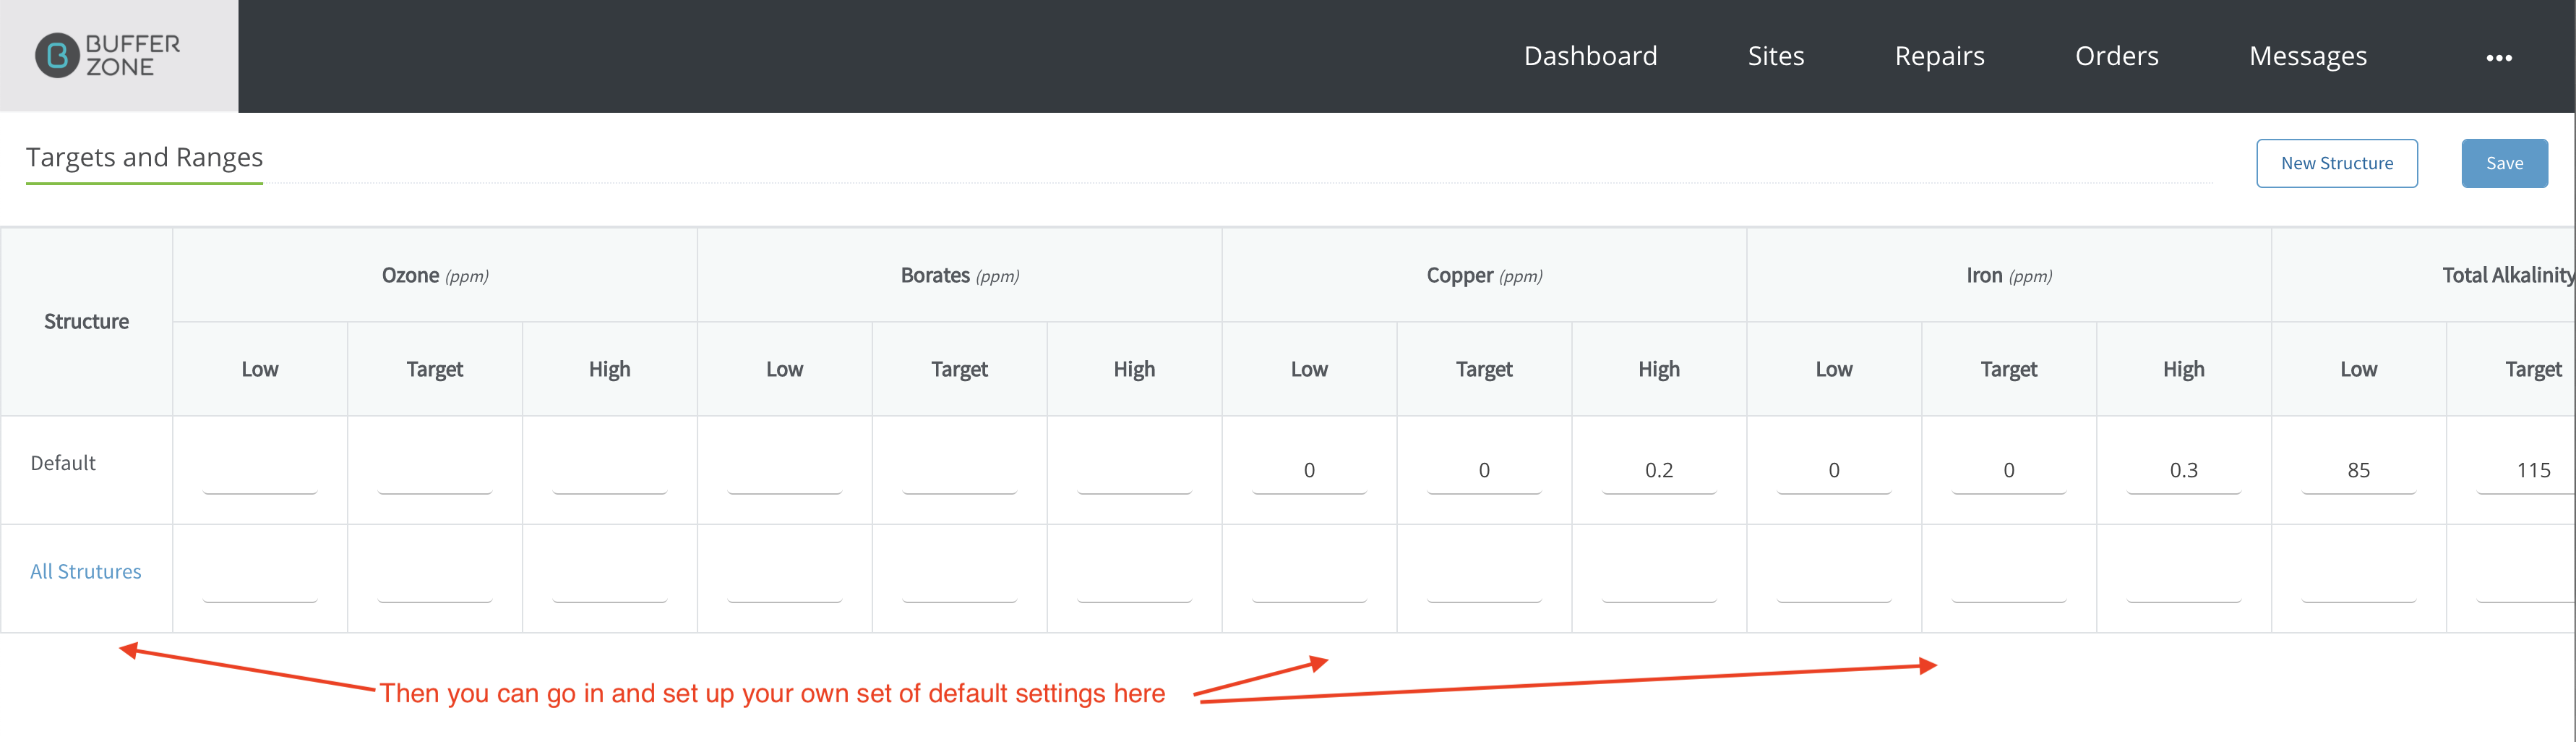The height and width of the screenshot is (742, 2576).
Task: Edit Default Iron High value 0.3
Action: coord(2183,470)
